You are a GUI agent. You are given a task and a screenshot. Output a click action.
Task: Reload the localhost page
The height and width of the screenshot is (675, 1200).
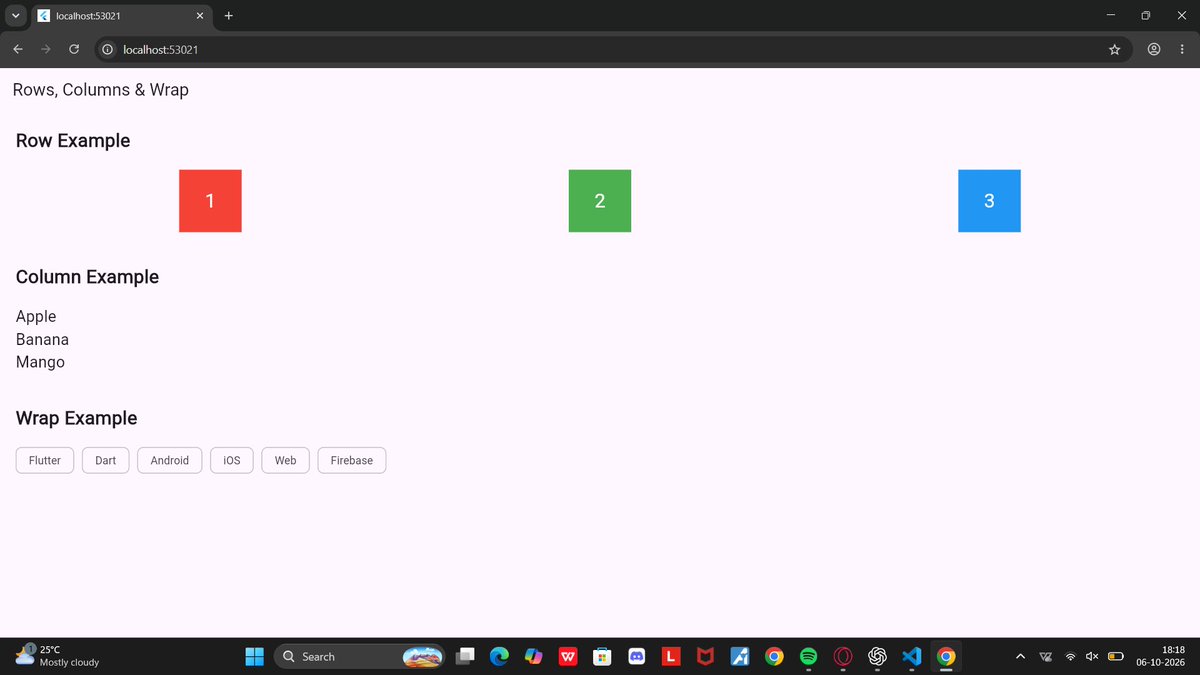74,49
